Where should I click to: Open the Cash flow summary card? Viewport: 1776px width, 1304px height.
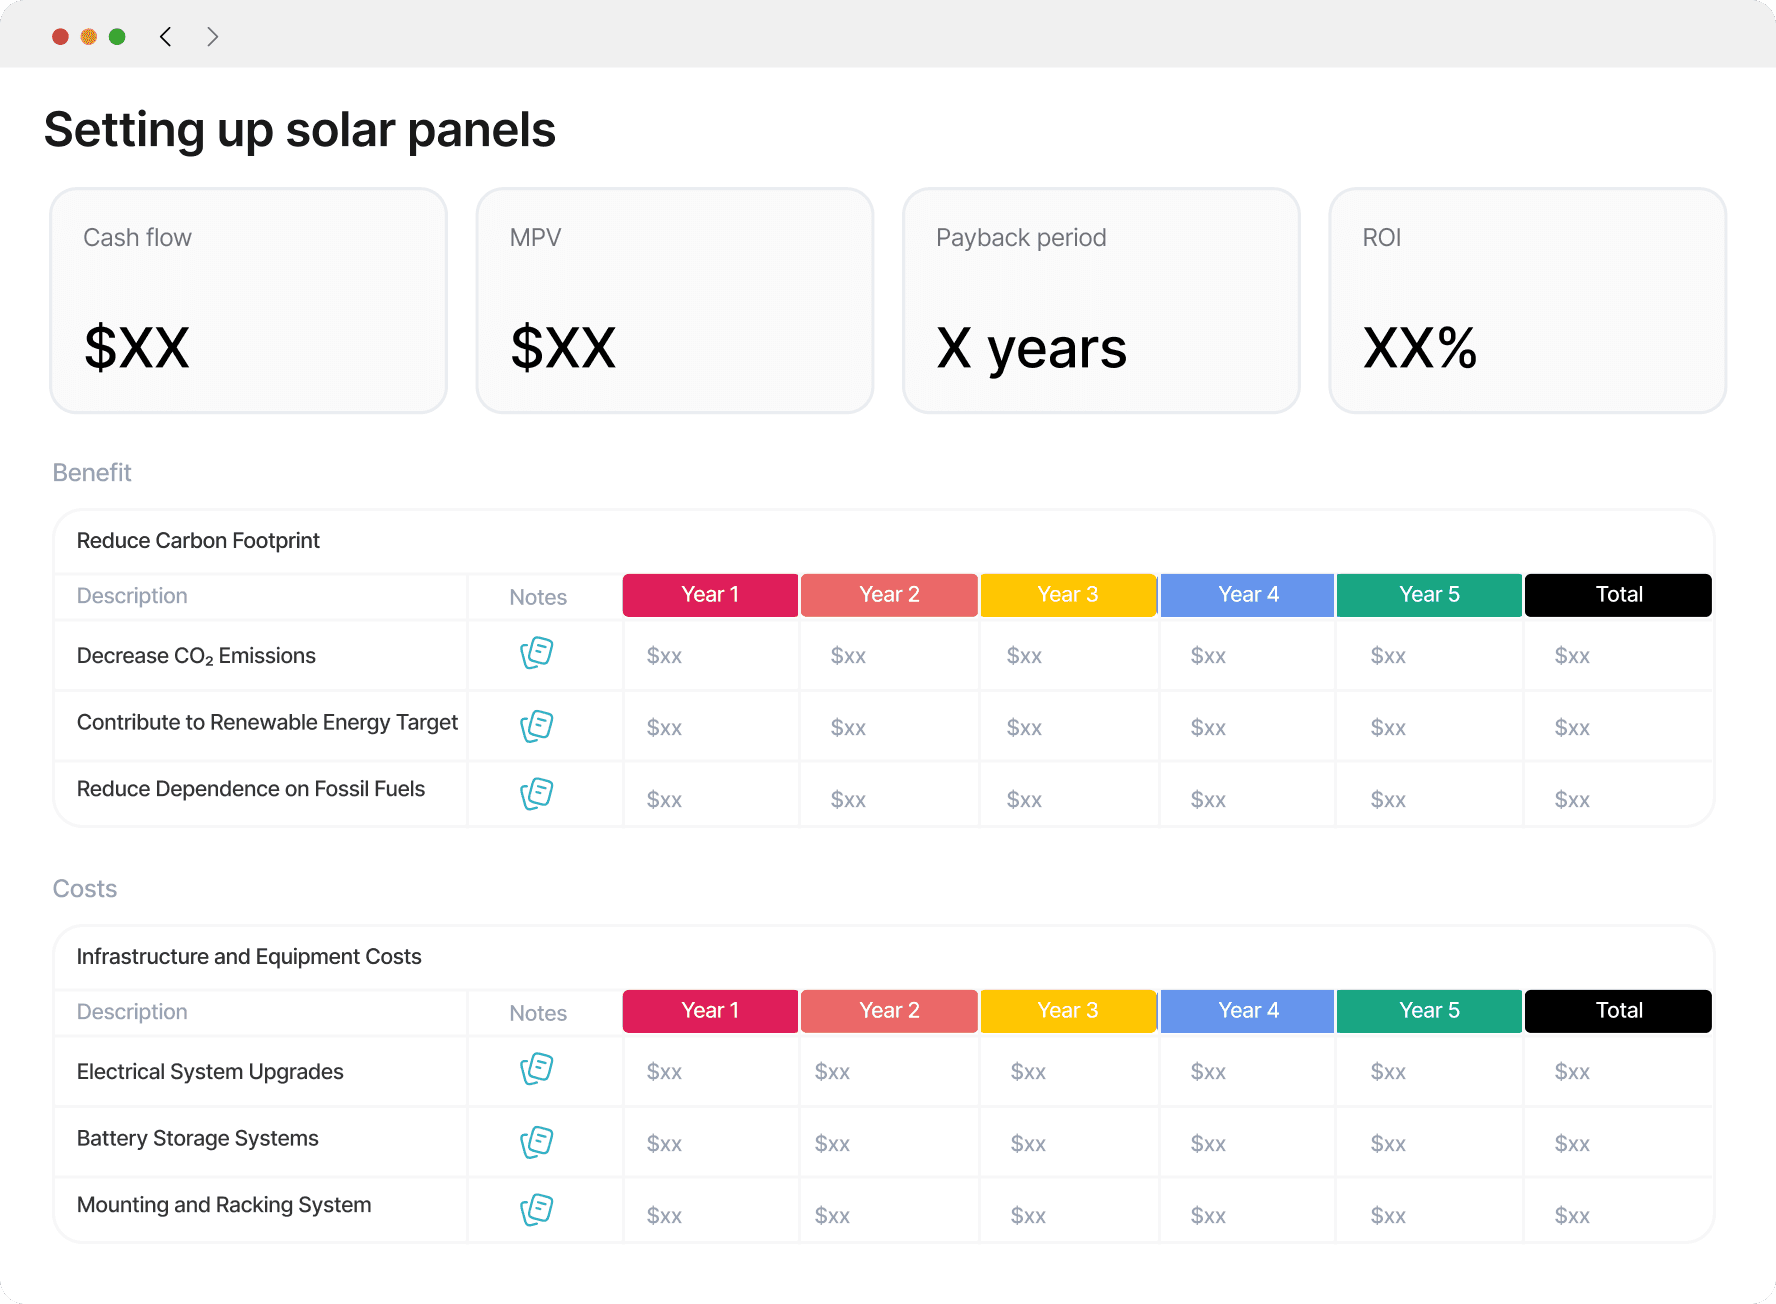[x=248, y=300]
